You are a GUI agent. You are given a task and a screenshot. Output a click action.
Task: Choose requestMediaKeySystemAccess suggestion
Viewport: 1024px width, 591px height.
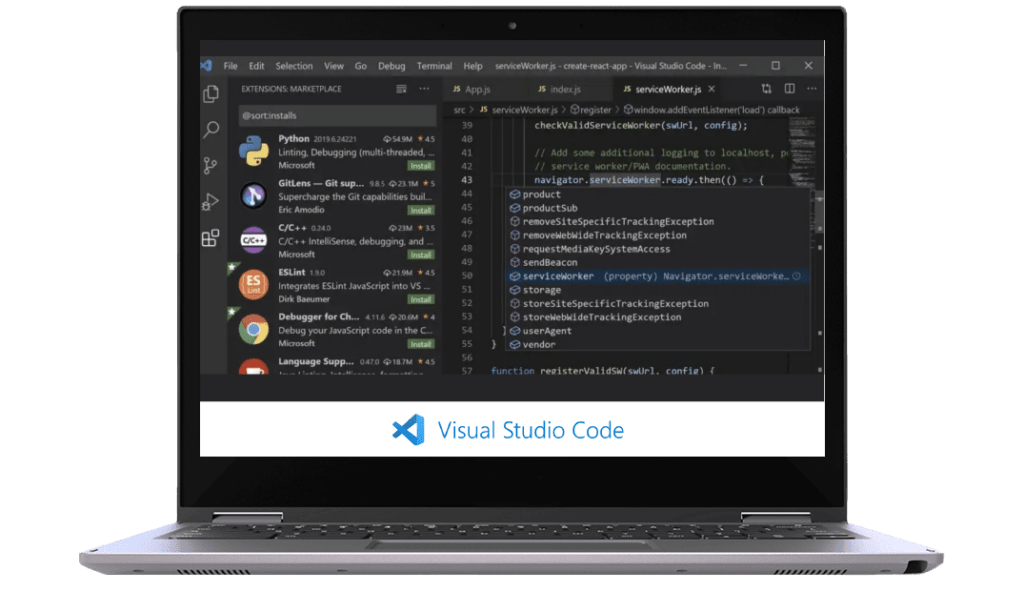click(x=658, y=249)
